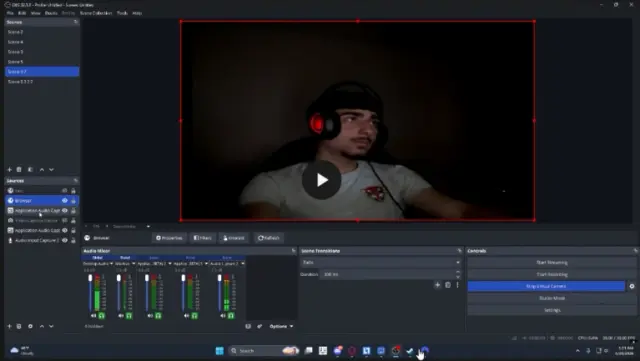Image resolution: width=640 pixels, height=361 pixels.
Task: Adjust Desktop Audio volume fader
Action: pos(90,278)
